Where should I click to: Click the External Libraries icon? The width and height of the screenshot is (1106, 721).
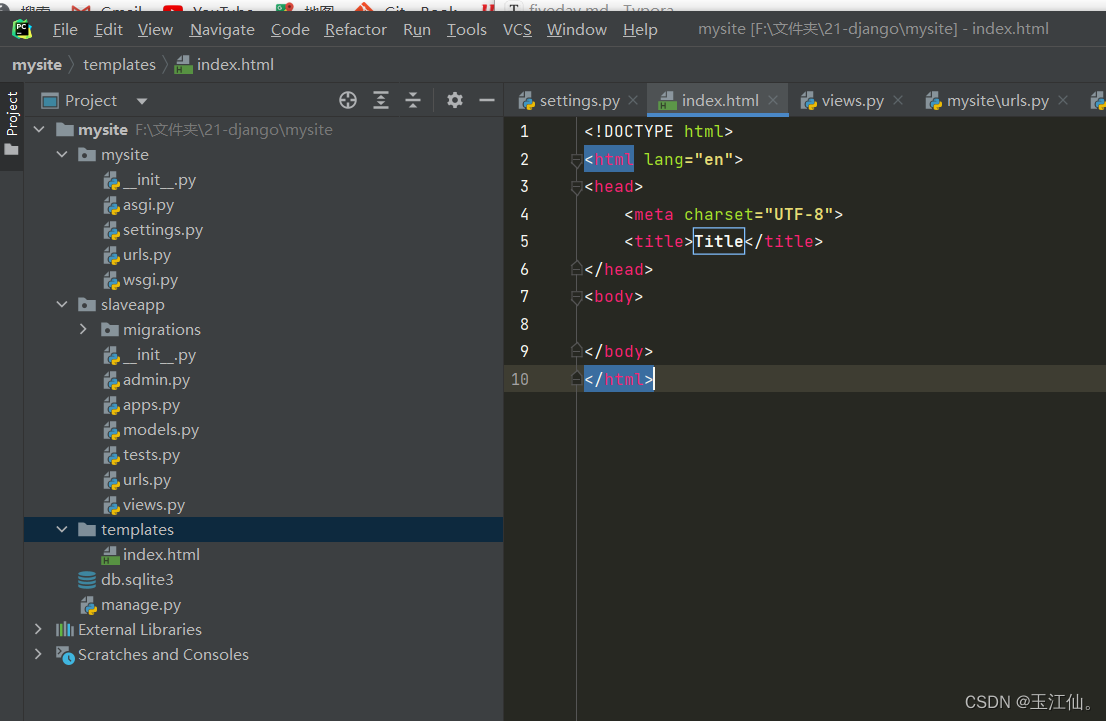click(65, 629)
